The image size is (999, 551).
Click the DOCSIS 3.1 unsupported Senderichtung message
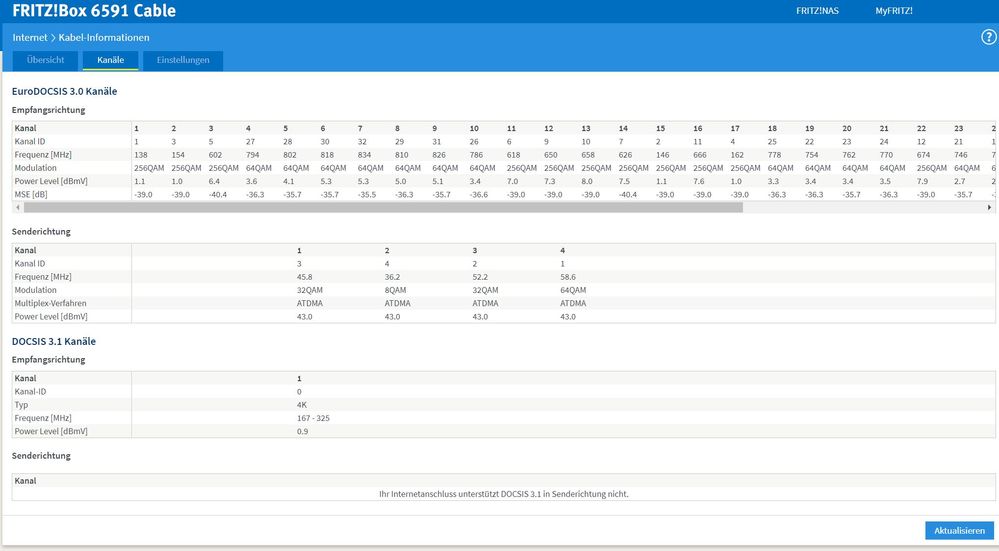(503, 494)
